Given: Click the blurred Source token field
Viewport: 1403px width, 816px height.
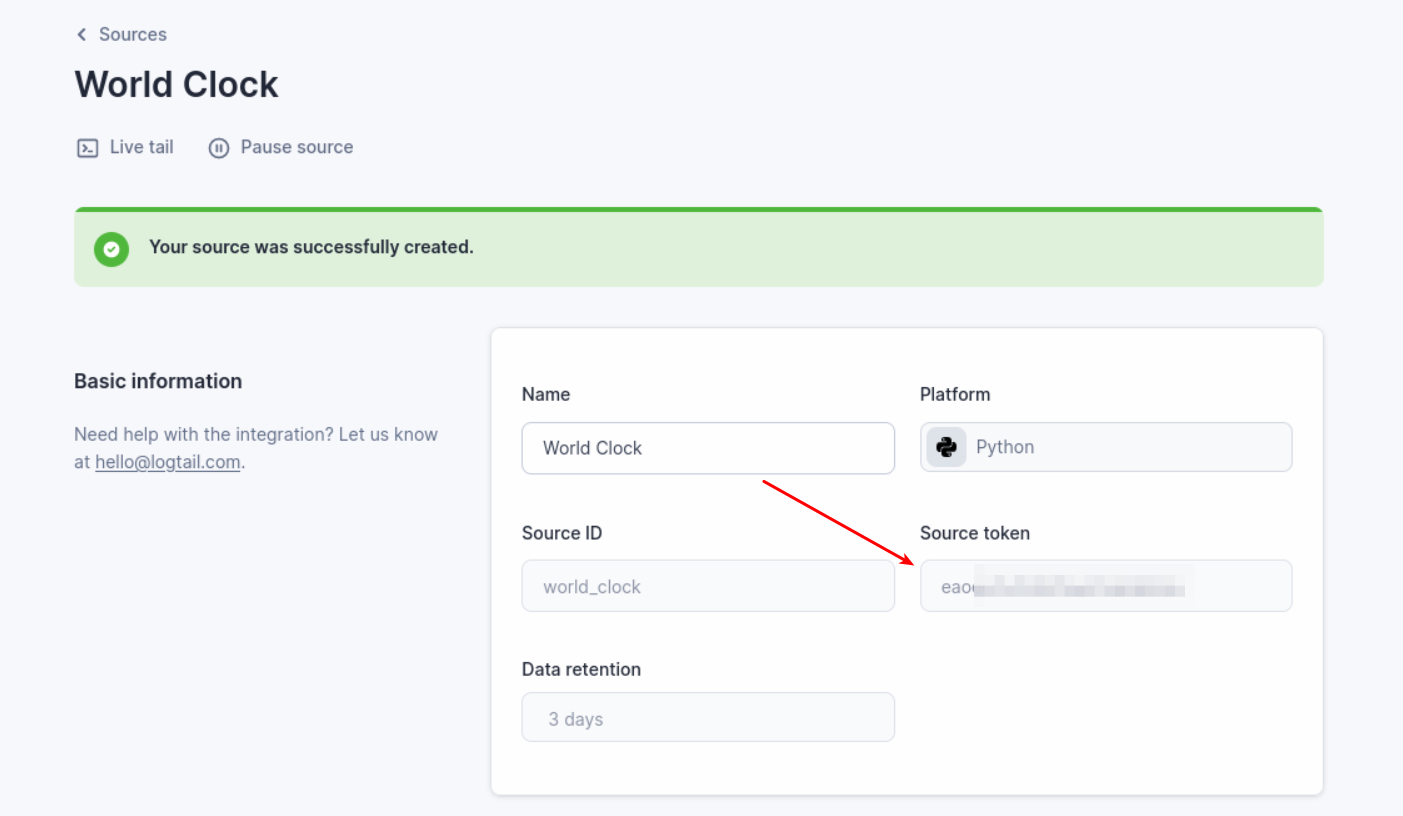Looking at the screenshot, I should click(1106, 586).
